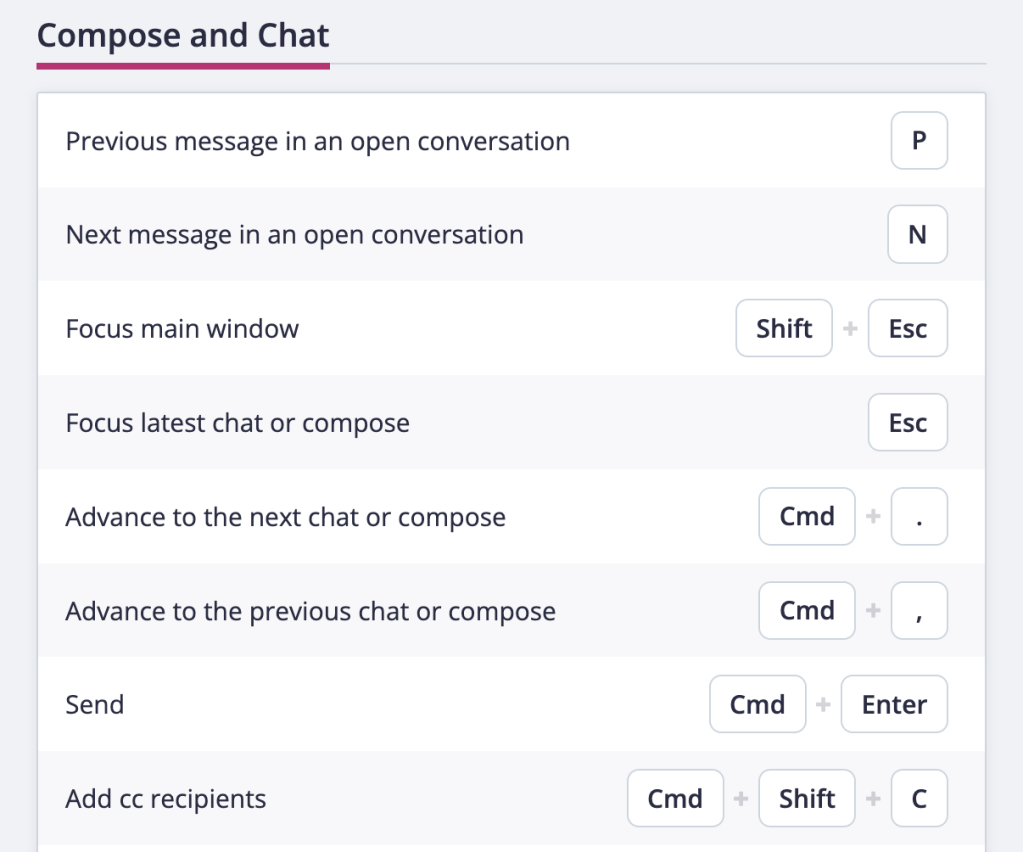Click Cmd key in Add cc recipients row

pos(675,799)
